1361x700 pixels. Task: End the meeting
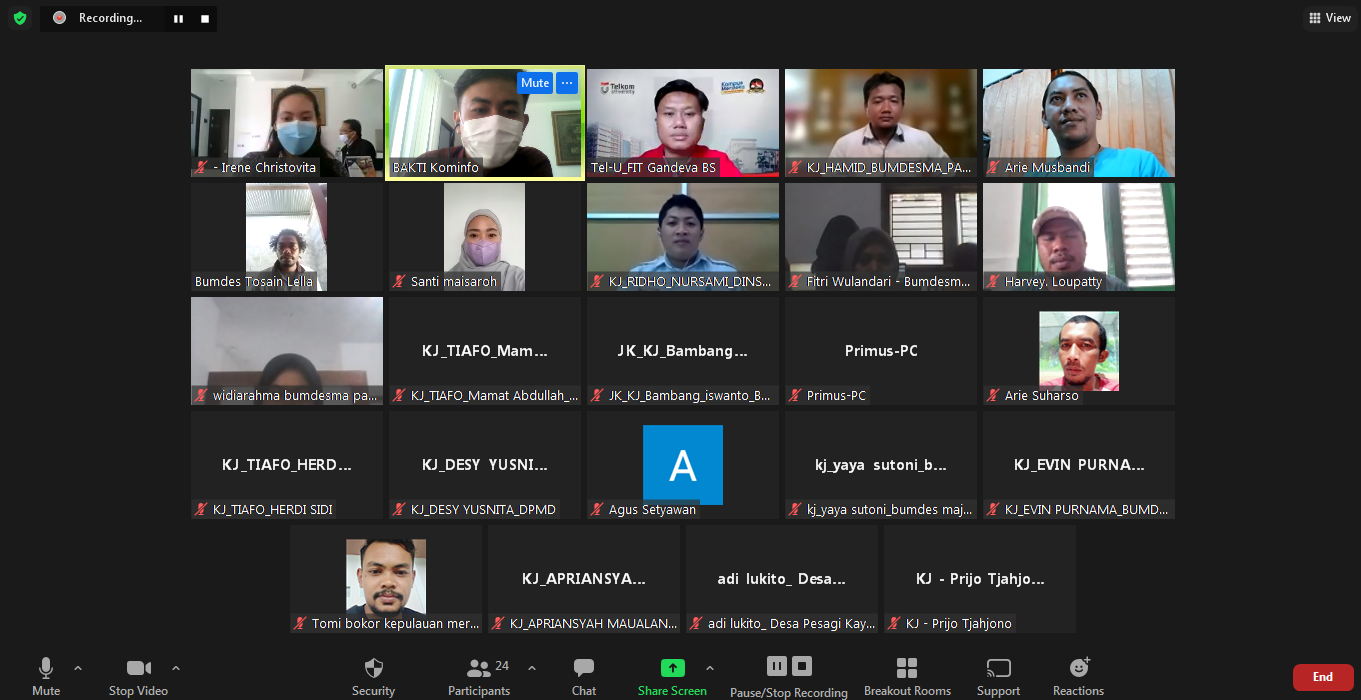tap(1322, 676)
